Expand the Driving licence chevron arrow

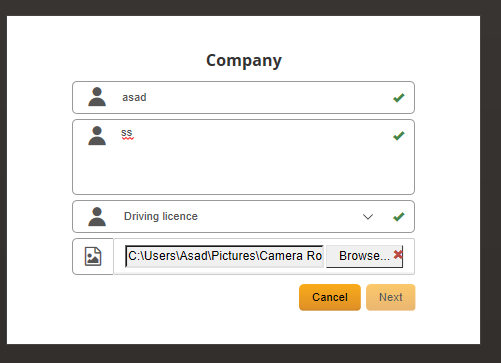(x=368, y=217)
